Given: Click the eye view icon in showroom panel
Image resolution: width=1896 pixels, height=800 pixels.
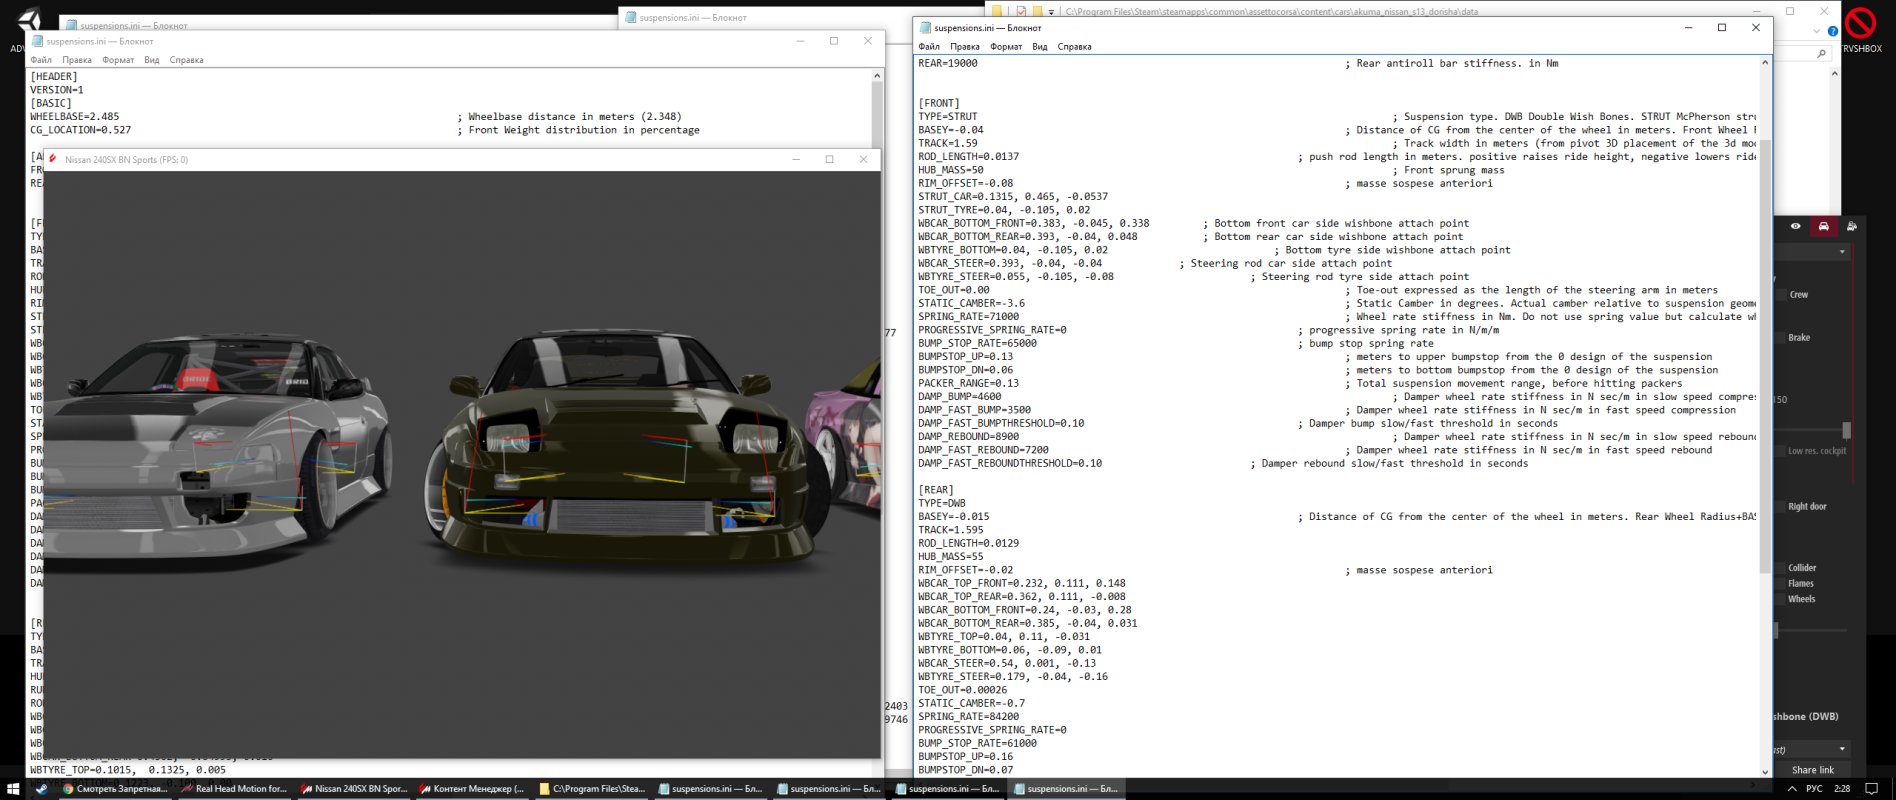Looking at the screenshot, I should tap(1796, 227).
